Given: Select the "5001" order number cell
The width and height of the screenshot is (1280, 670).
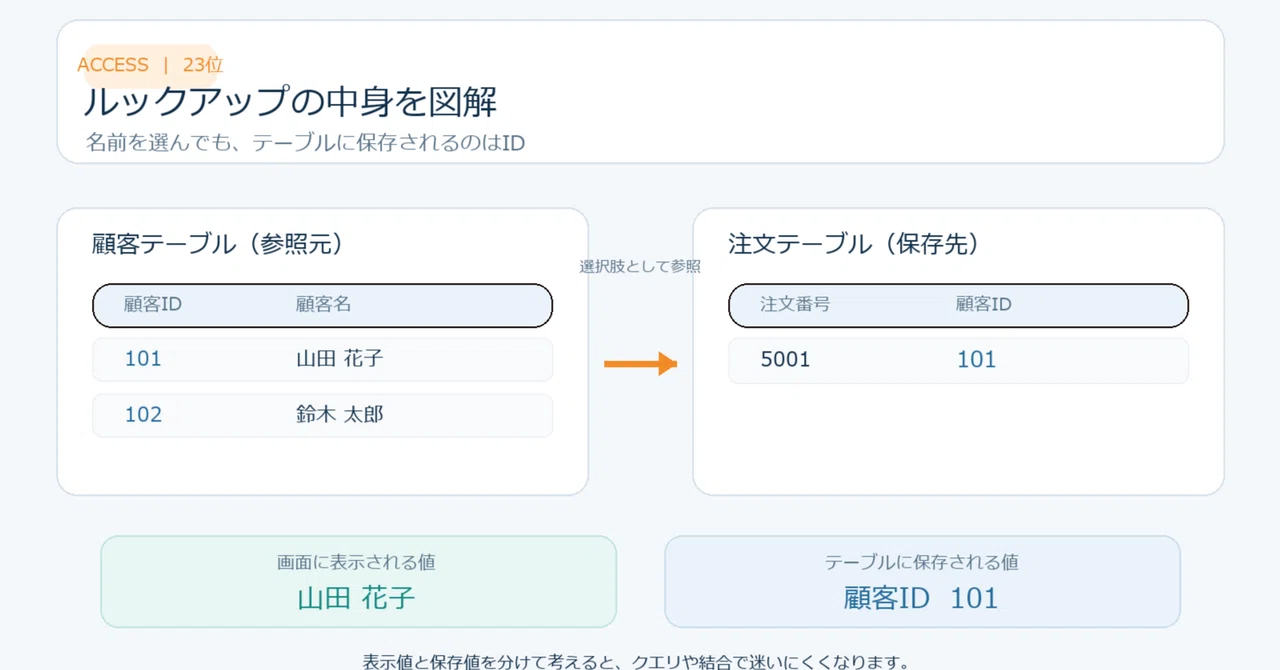Looking at the screenshot, I should pyautogui.click(x=785, y=360).
